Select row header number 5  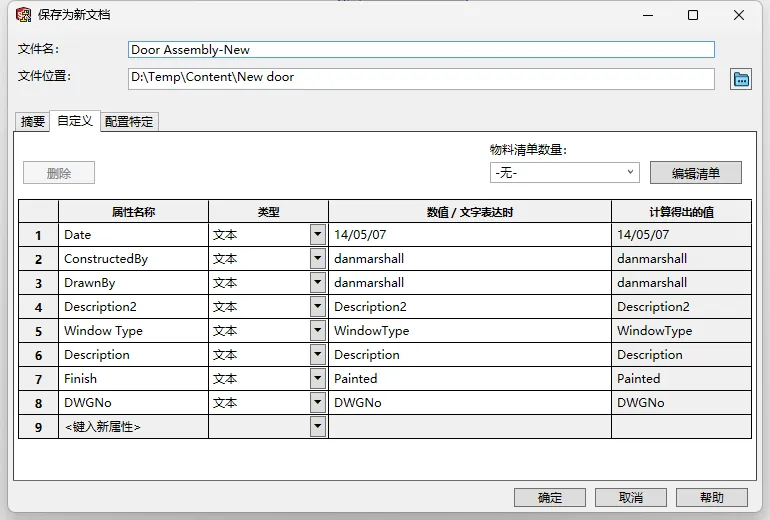click(x=38, y=330)
